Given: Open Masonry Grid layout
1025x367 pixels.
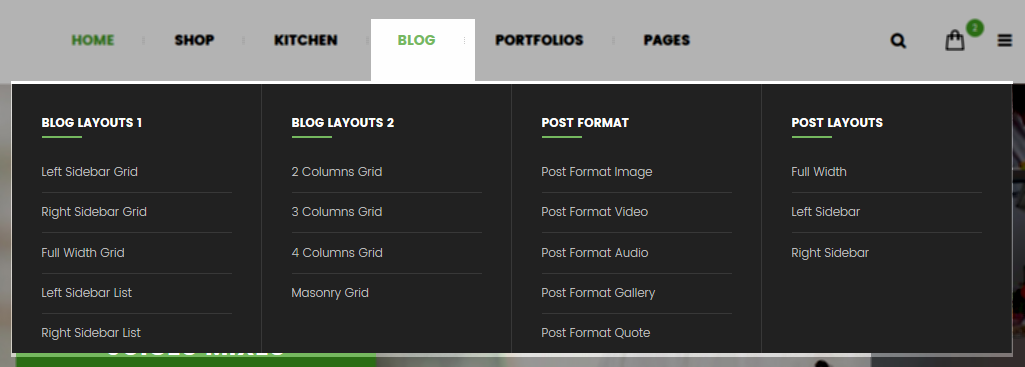Looking at the screenshot, I should [330, 292].
